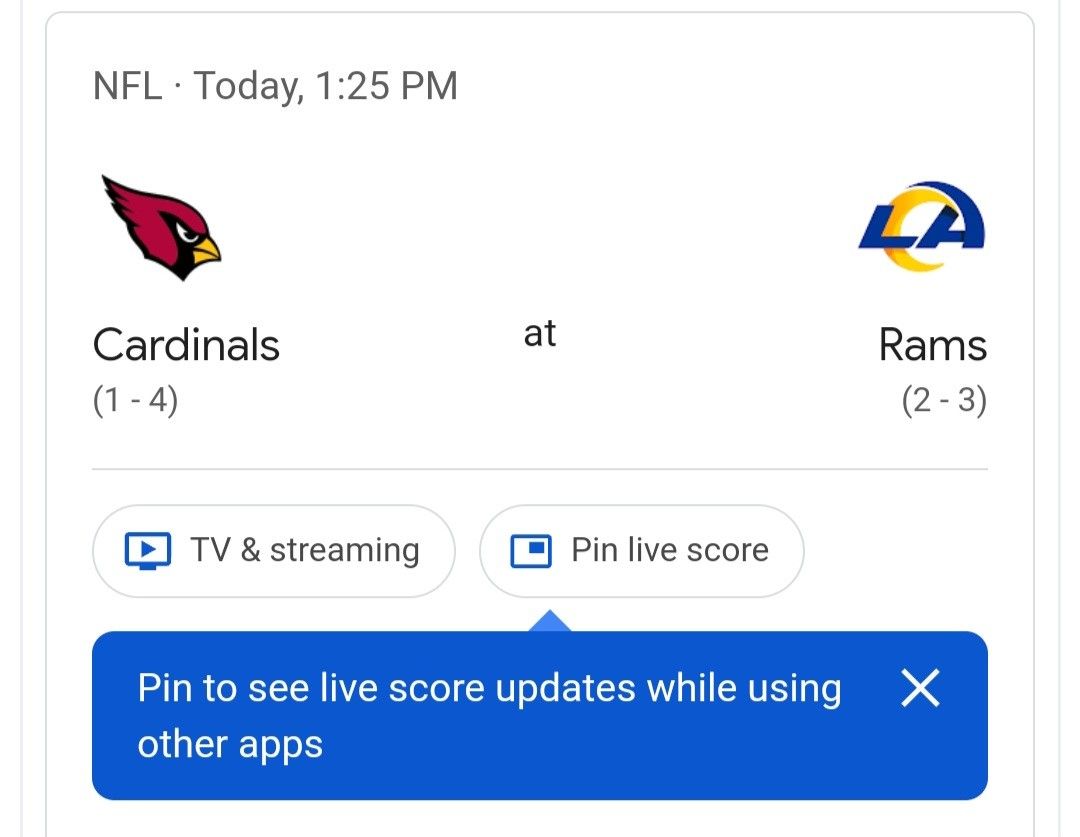Click the "at" matchup text
Image resolution: width=1080 pixels, height=837 pixels.
click(x=540, y=334)
